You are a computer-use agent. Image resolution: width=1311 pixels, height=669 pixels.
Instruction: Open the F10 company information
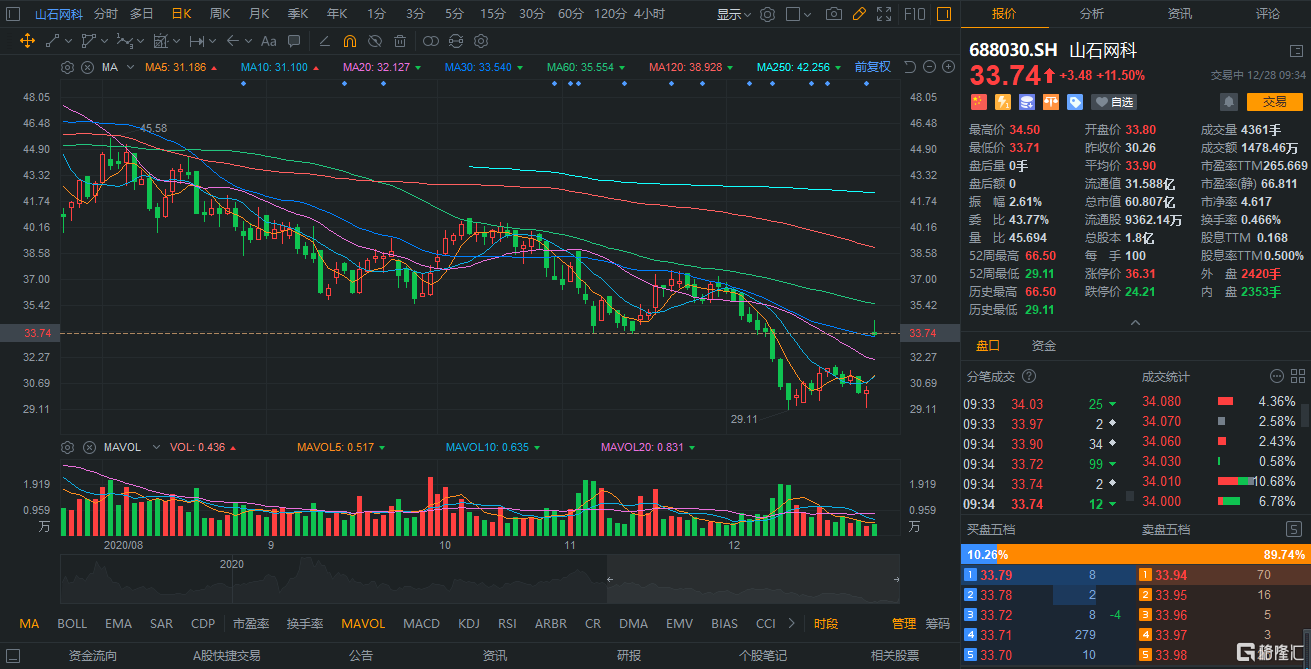click(x=914, y=14)
